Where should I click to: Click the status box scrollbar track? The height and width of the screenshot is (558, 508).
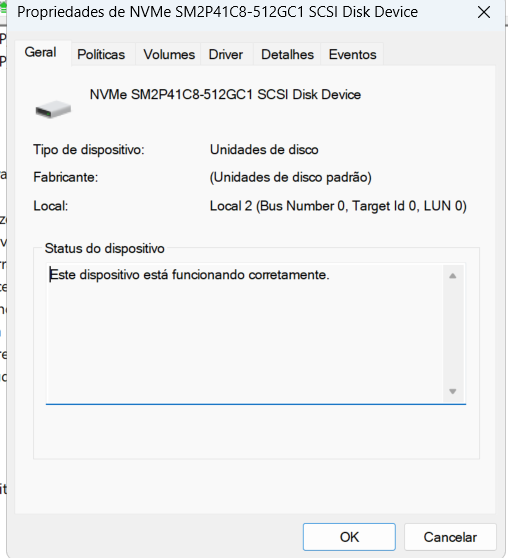coord(453,334)
